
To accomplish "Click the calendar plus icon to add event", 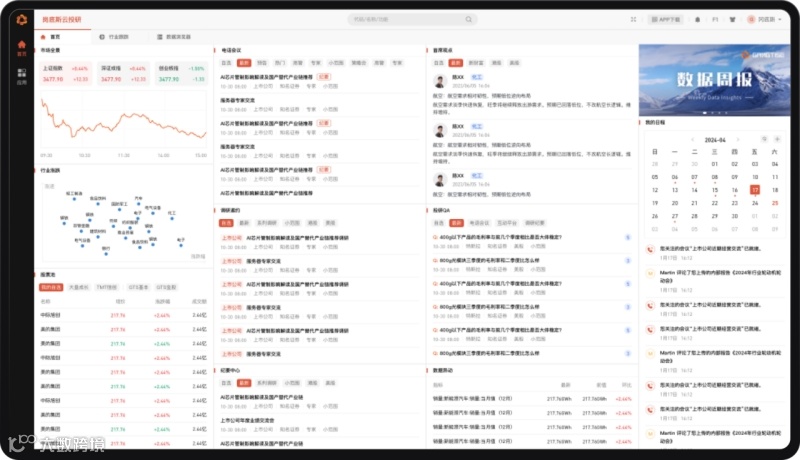I will (x=777, y=139).
